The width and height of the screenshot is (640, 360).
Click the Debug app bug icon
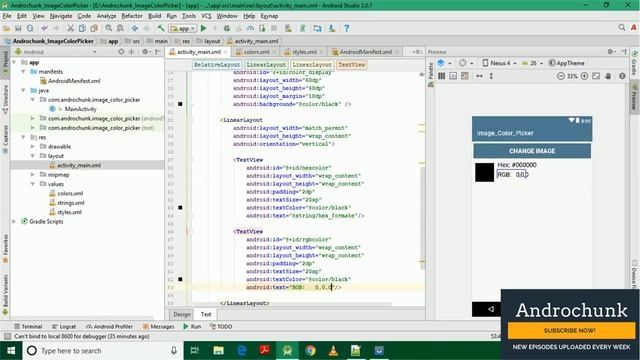(x=227, y=29)
